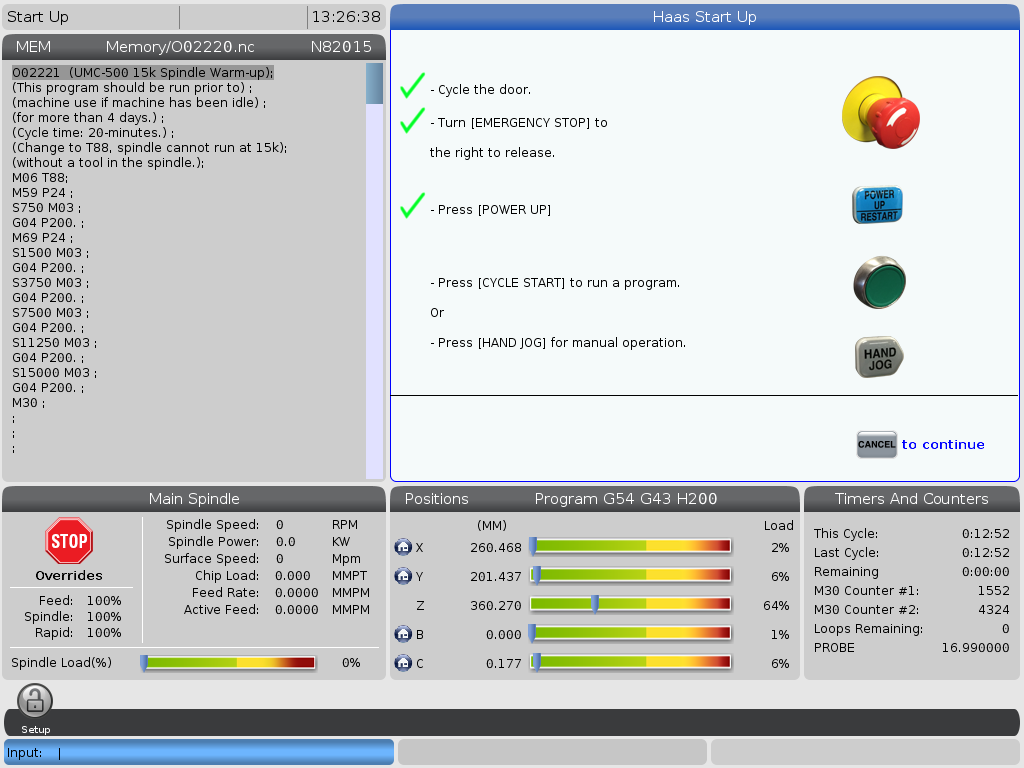The image size is (1024, 768).
Task: Click the Feed override 100% value
Action: pos(104,601)
